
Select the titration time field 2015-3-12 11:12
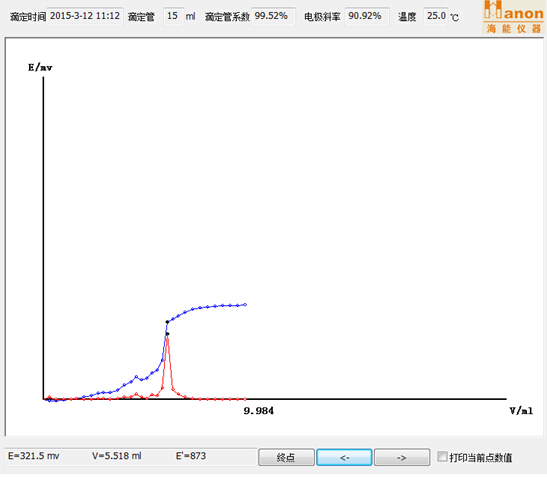85,16
